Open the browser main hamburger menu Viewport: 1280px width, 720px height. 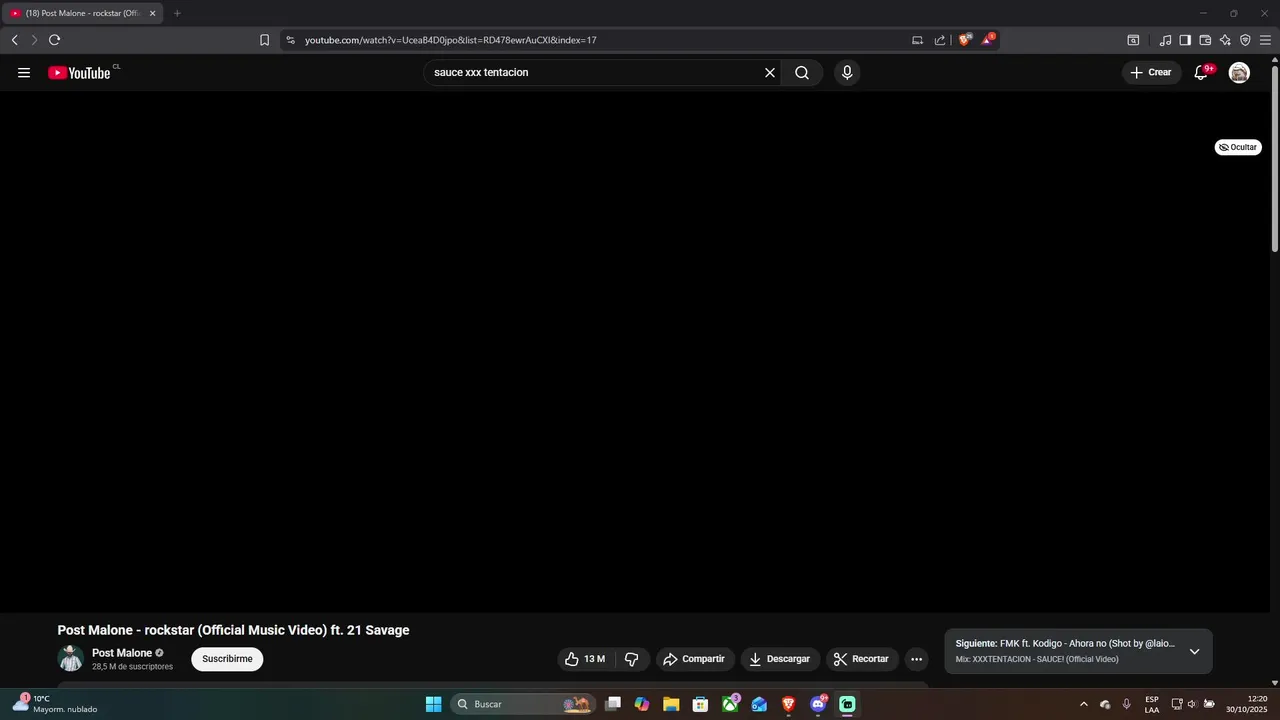click(1265, 40)
